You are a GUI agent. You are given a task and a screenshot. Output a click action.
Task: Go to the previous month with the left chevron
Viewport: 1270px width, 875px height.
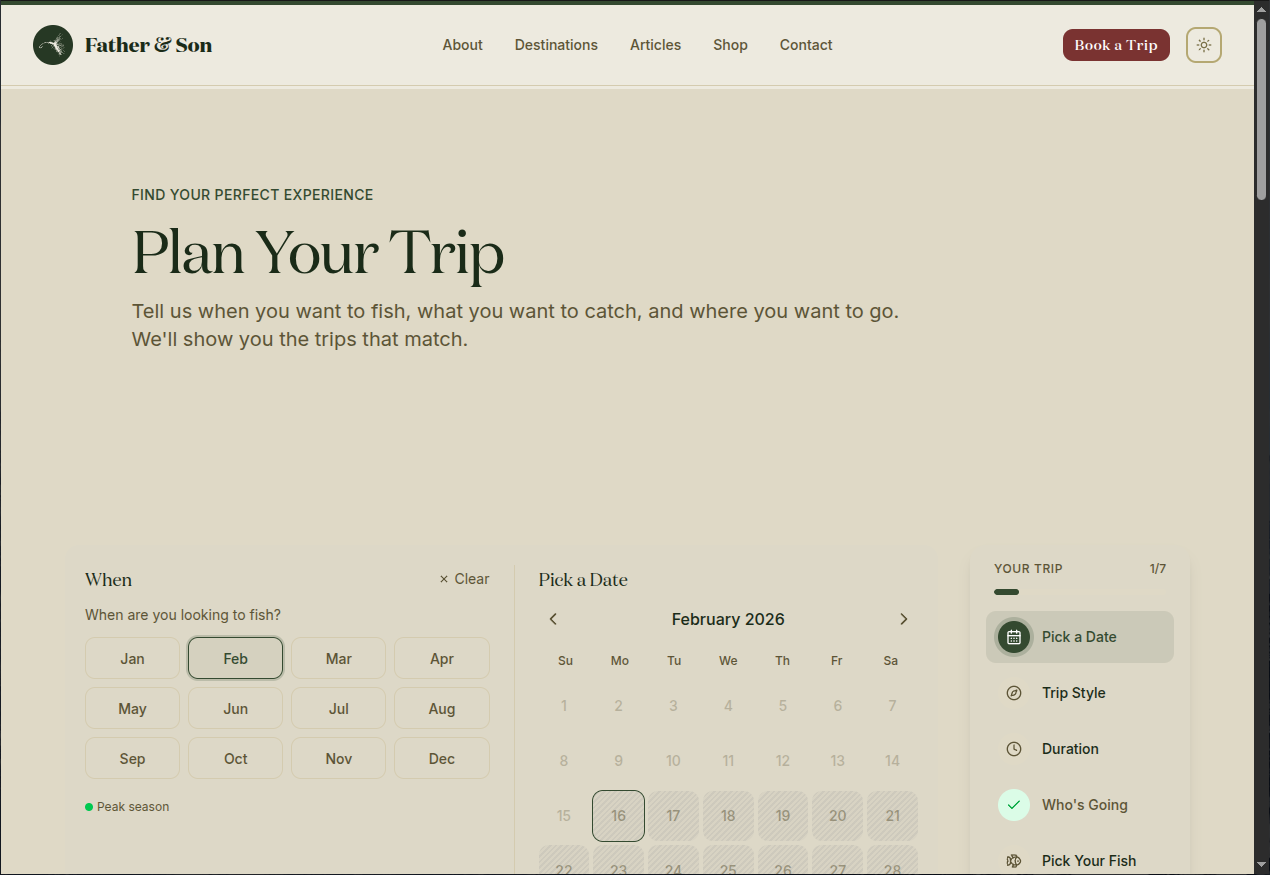[x=553, y=619]
